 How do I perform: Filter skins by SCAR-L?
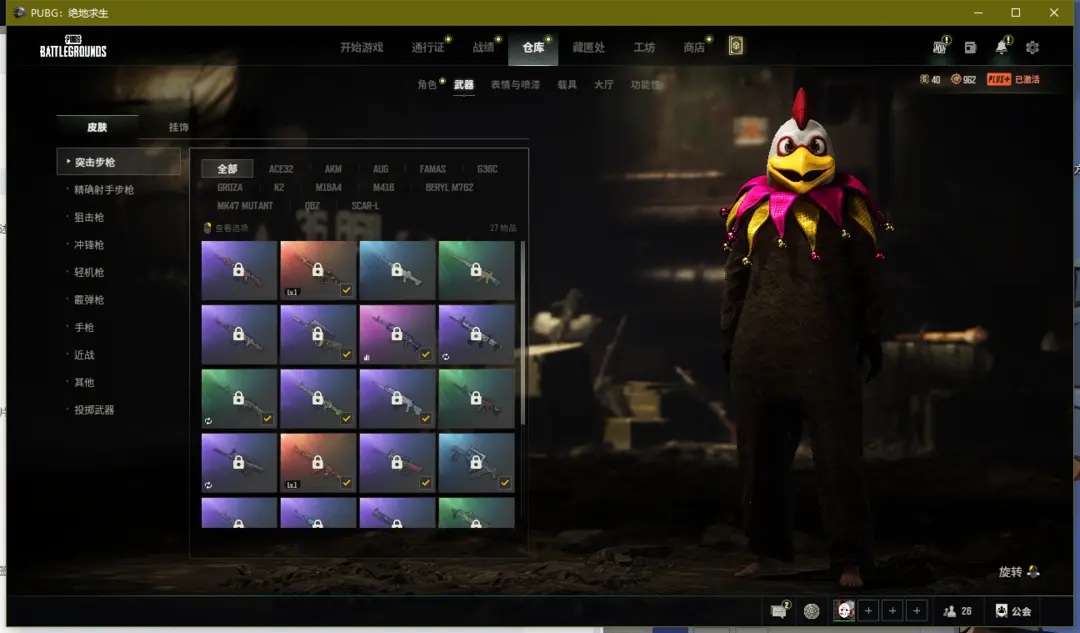coord(365,206)
